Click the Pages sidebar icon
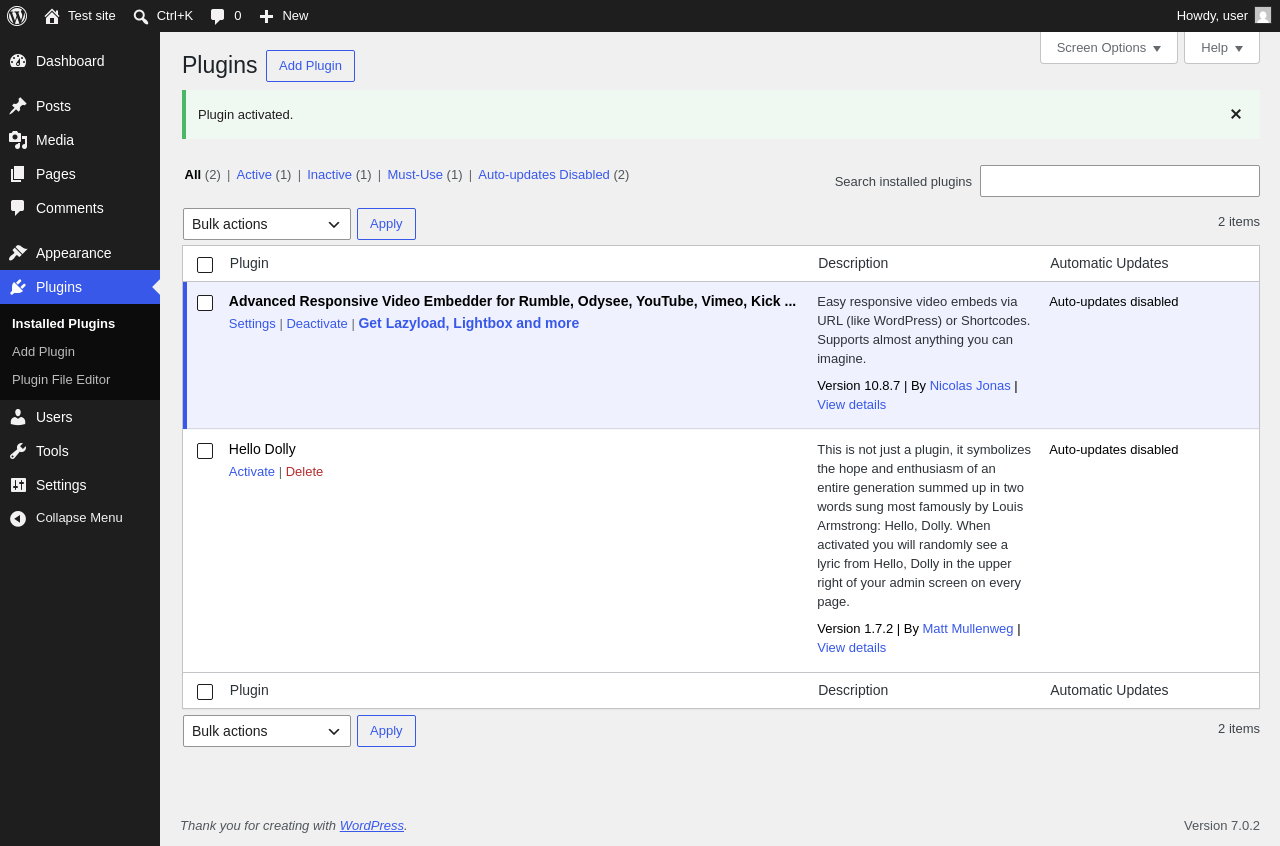 coord(18,174)
